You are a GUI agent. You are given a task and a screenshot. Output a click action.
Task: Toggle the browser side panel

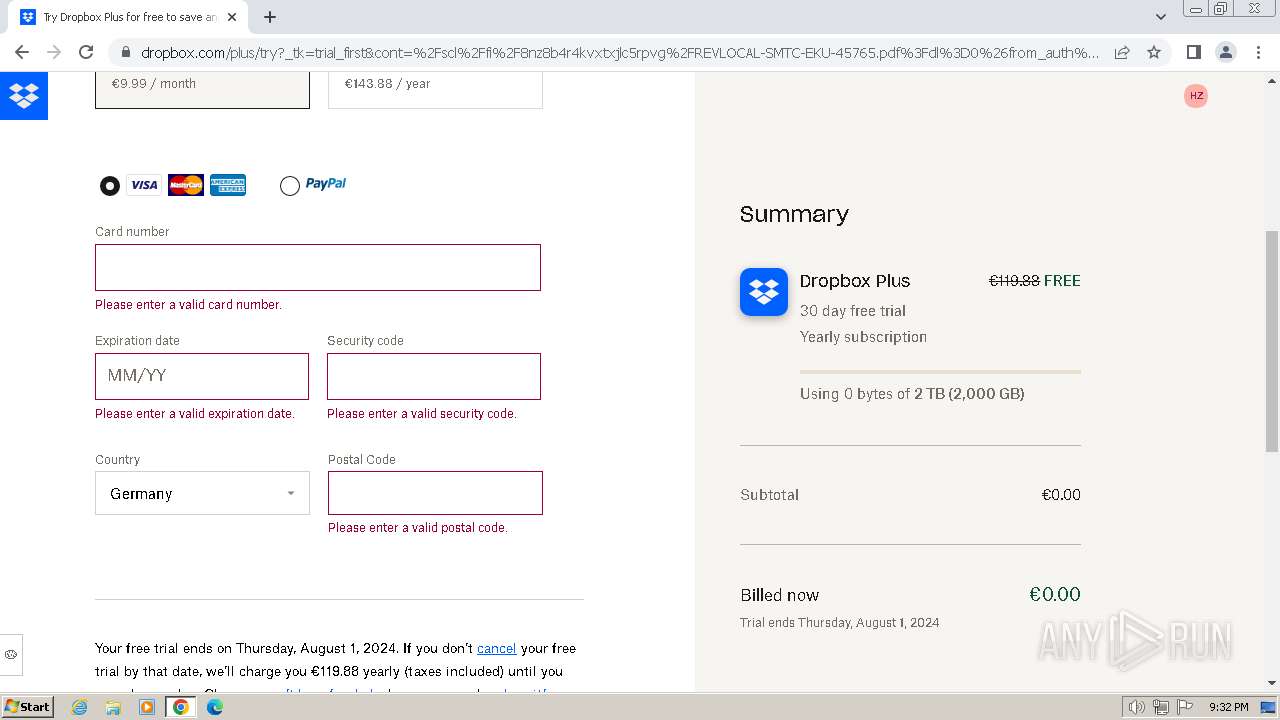1193,52
